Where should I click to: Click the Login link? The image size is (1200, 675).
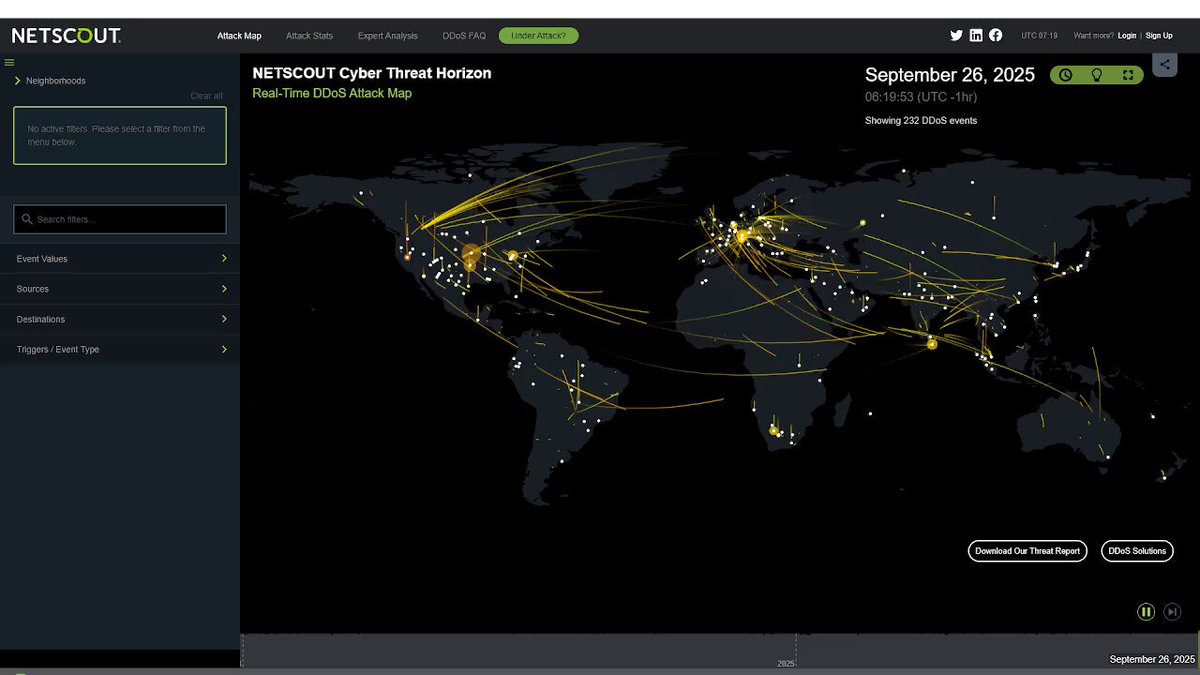click(x=1127, y=36)
